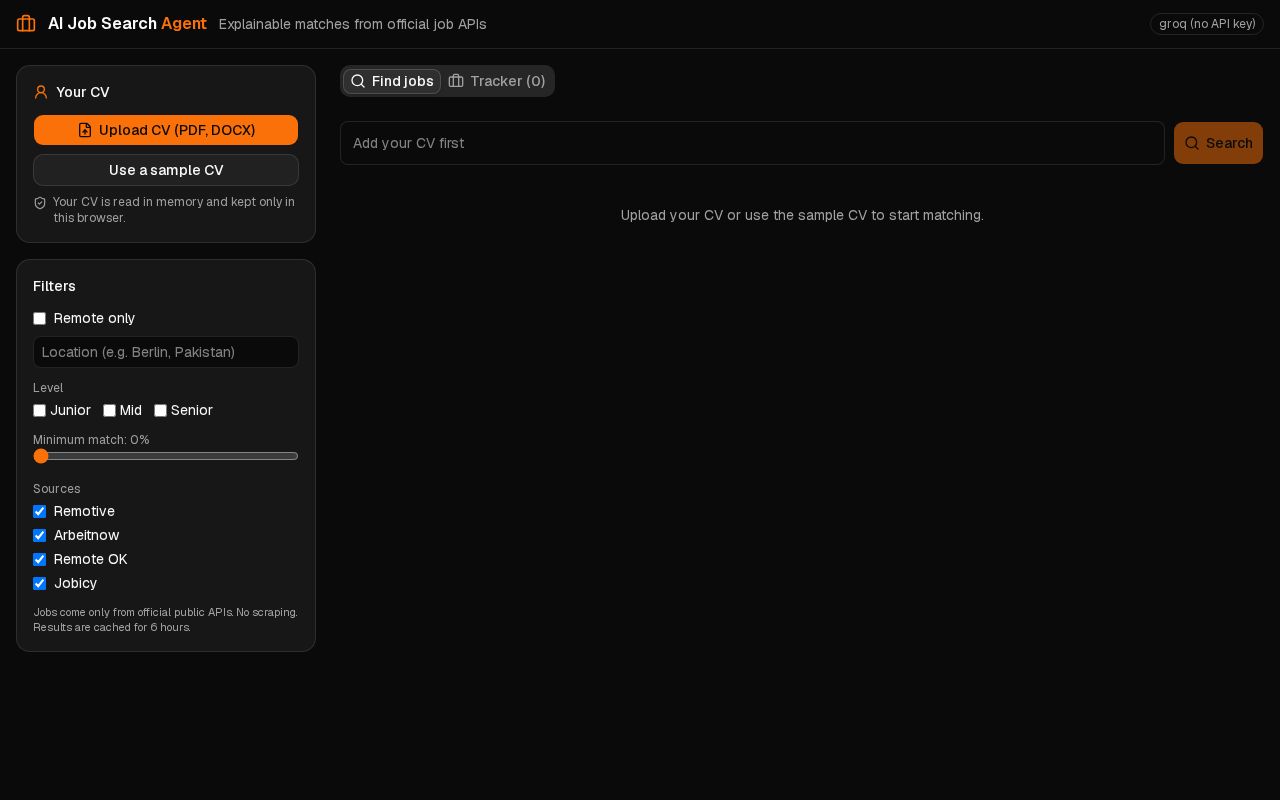Click the 'Jobs come only from official public APIs' note
Image resolution: width=1280 pixels, height=800 pixels.
(x=165, y=620)
